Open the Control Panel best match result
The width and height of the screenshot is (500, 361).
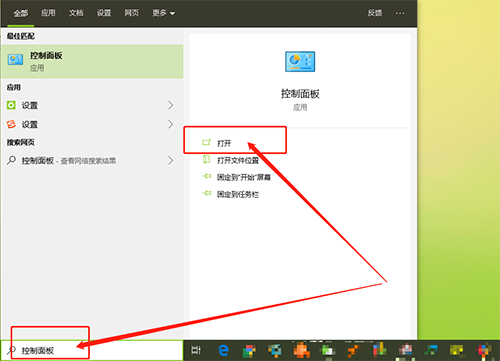pos(92,62)
